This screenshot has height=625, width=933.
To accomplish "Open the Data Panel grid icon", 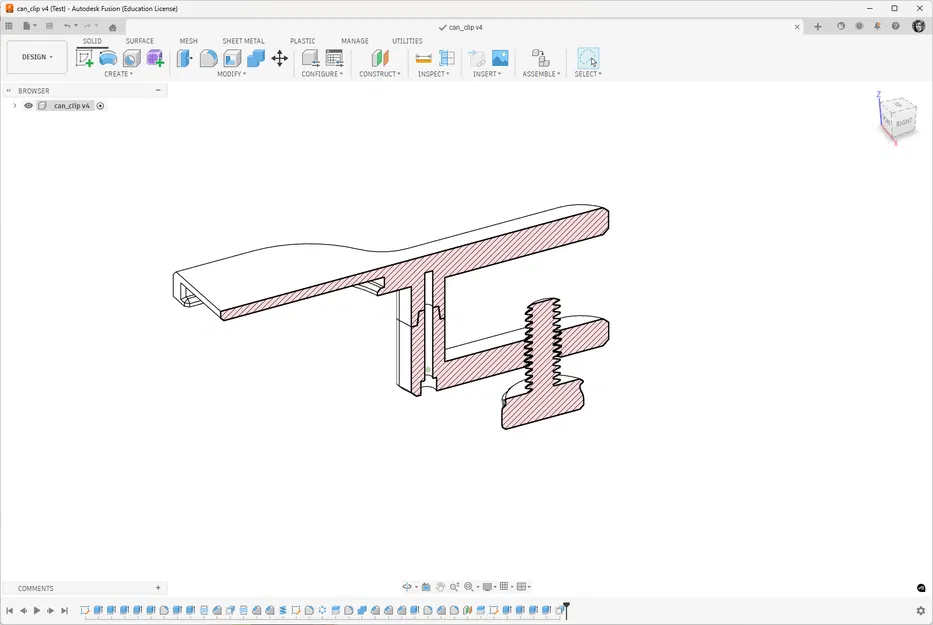I will click(9, 25).
